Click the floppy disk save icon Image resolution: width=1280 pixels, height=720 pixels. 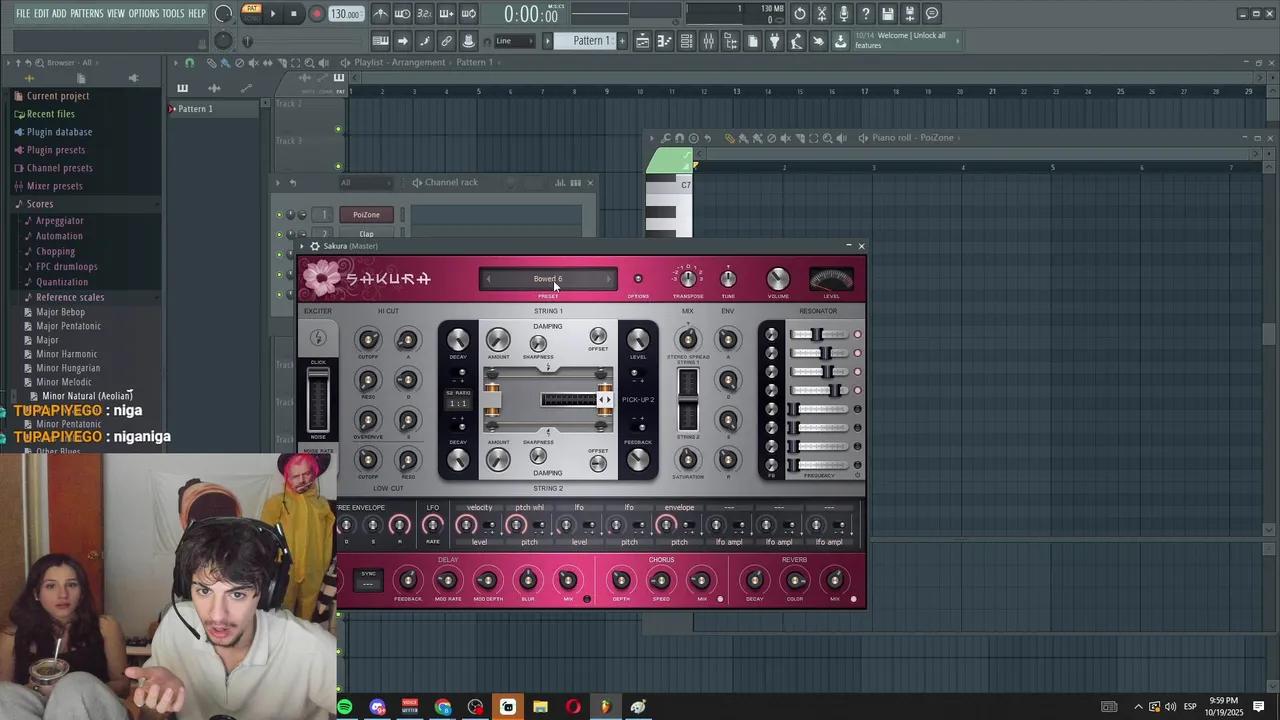click(888, 14)
